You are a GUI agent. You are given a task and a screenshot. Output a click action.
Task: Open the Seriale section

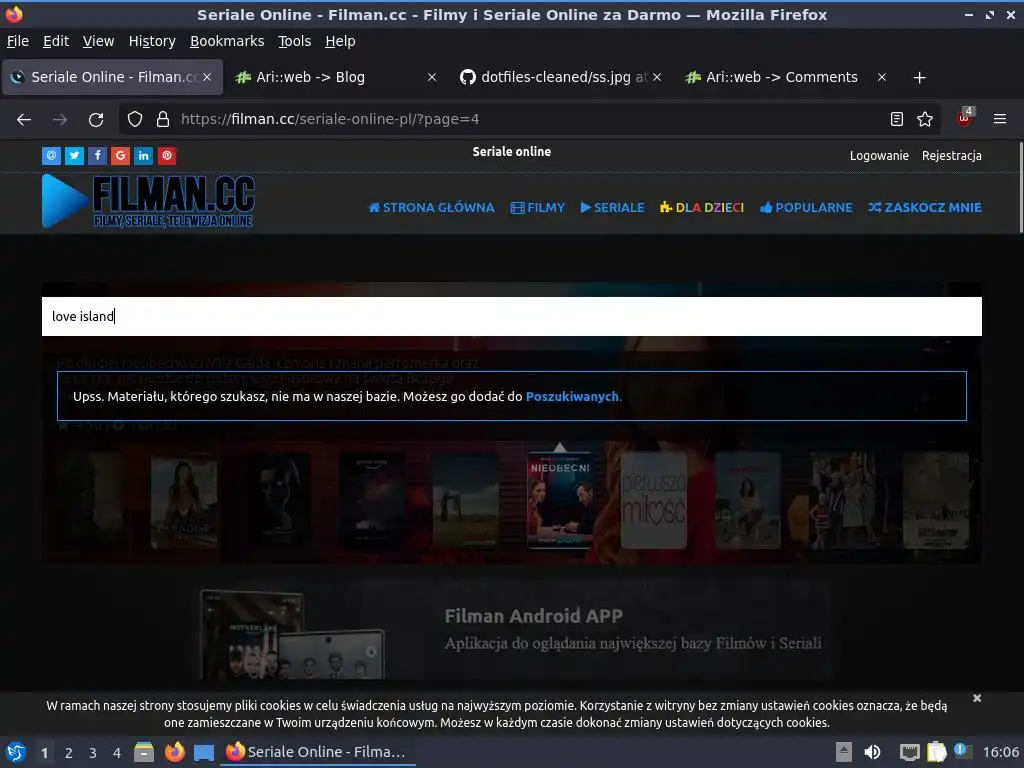click(613, 208)
